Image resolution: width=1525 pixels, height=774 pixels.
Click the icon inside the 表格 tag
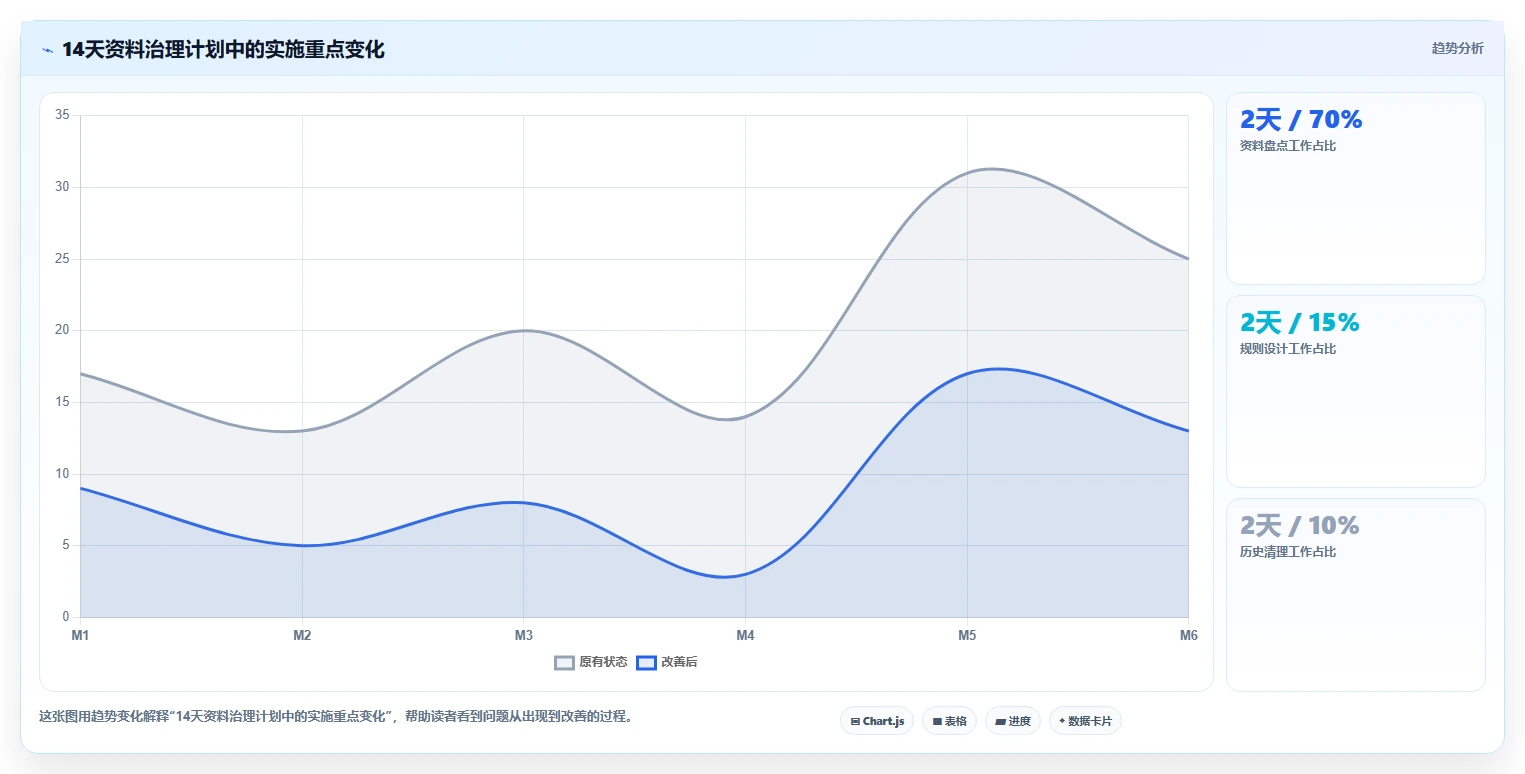[937, 721]
